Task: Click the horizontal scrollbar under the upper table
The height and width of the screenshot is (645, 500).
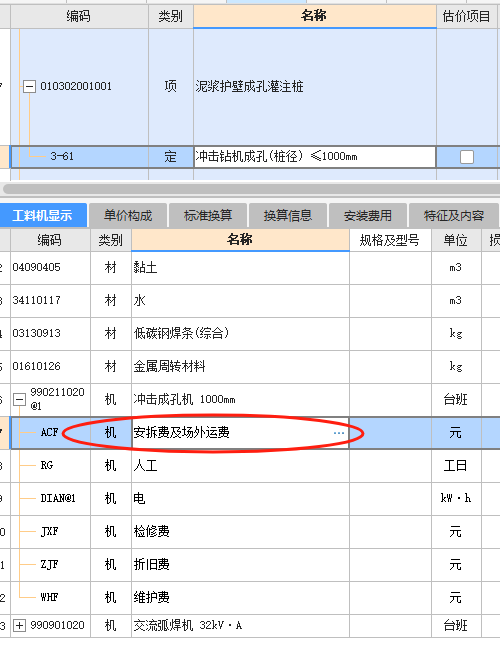Action: [252, 189]
